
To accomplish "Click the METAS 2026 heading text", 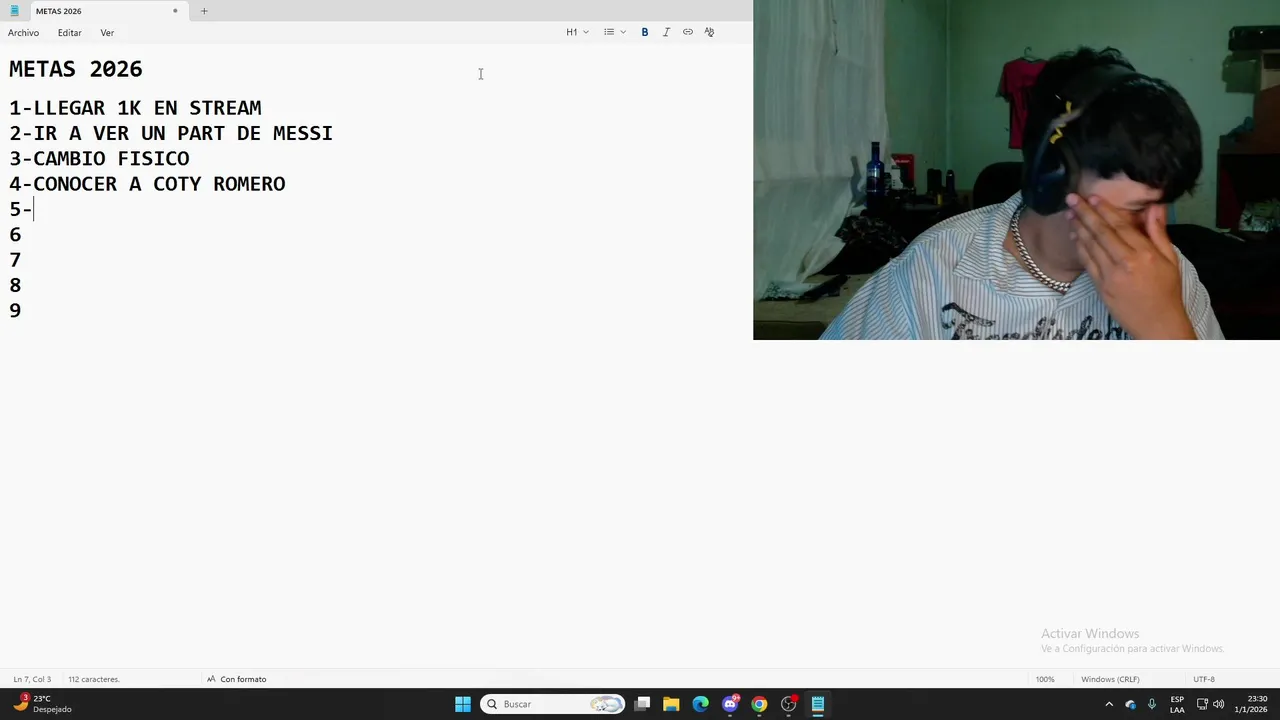I will tap(76, 69).
